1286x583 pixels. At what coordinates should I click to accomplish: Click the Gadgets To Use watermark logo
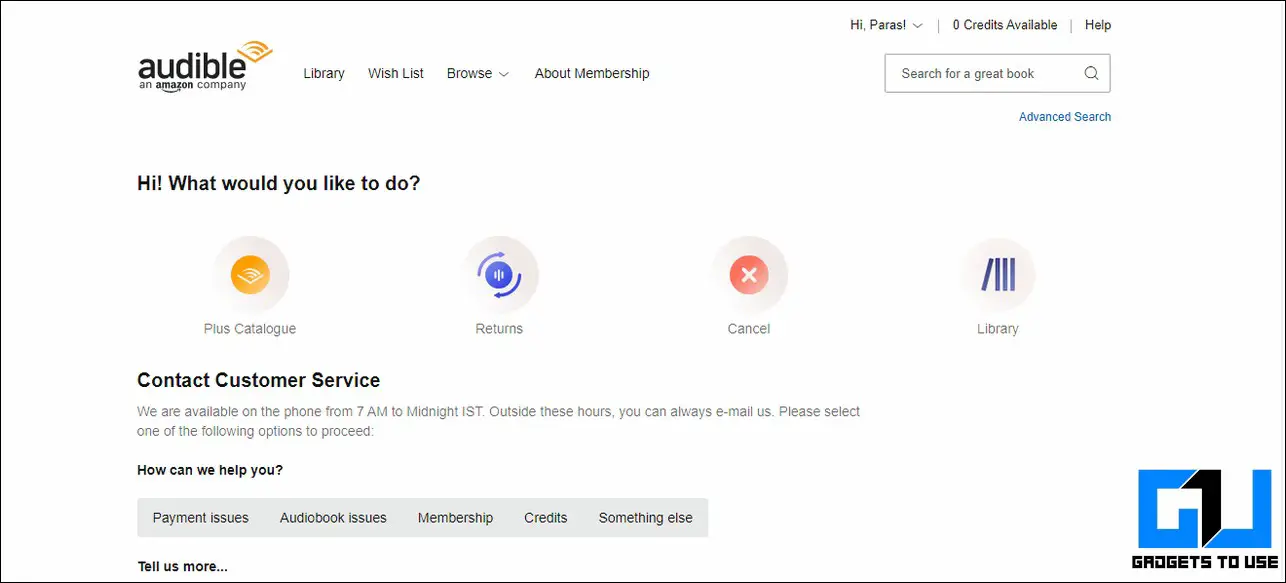pos(1205,519)
